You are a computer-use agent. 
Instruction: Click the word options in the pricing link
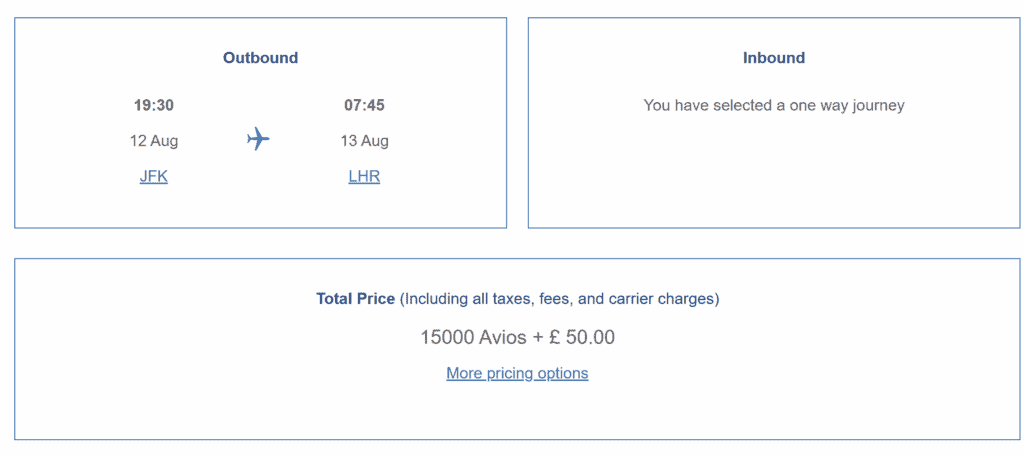click(562, 373)
